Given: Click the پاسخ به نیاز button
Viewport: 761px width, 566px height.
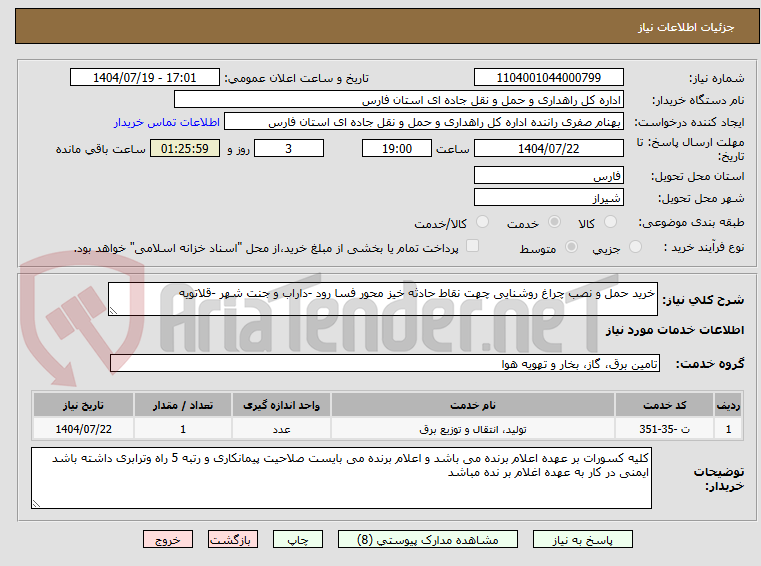Looking at the screenshot, I should [x=582, y=539].
